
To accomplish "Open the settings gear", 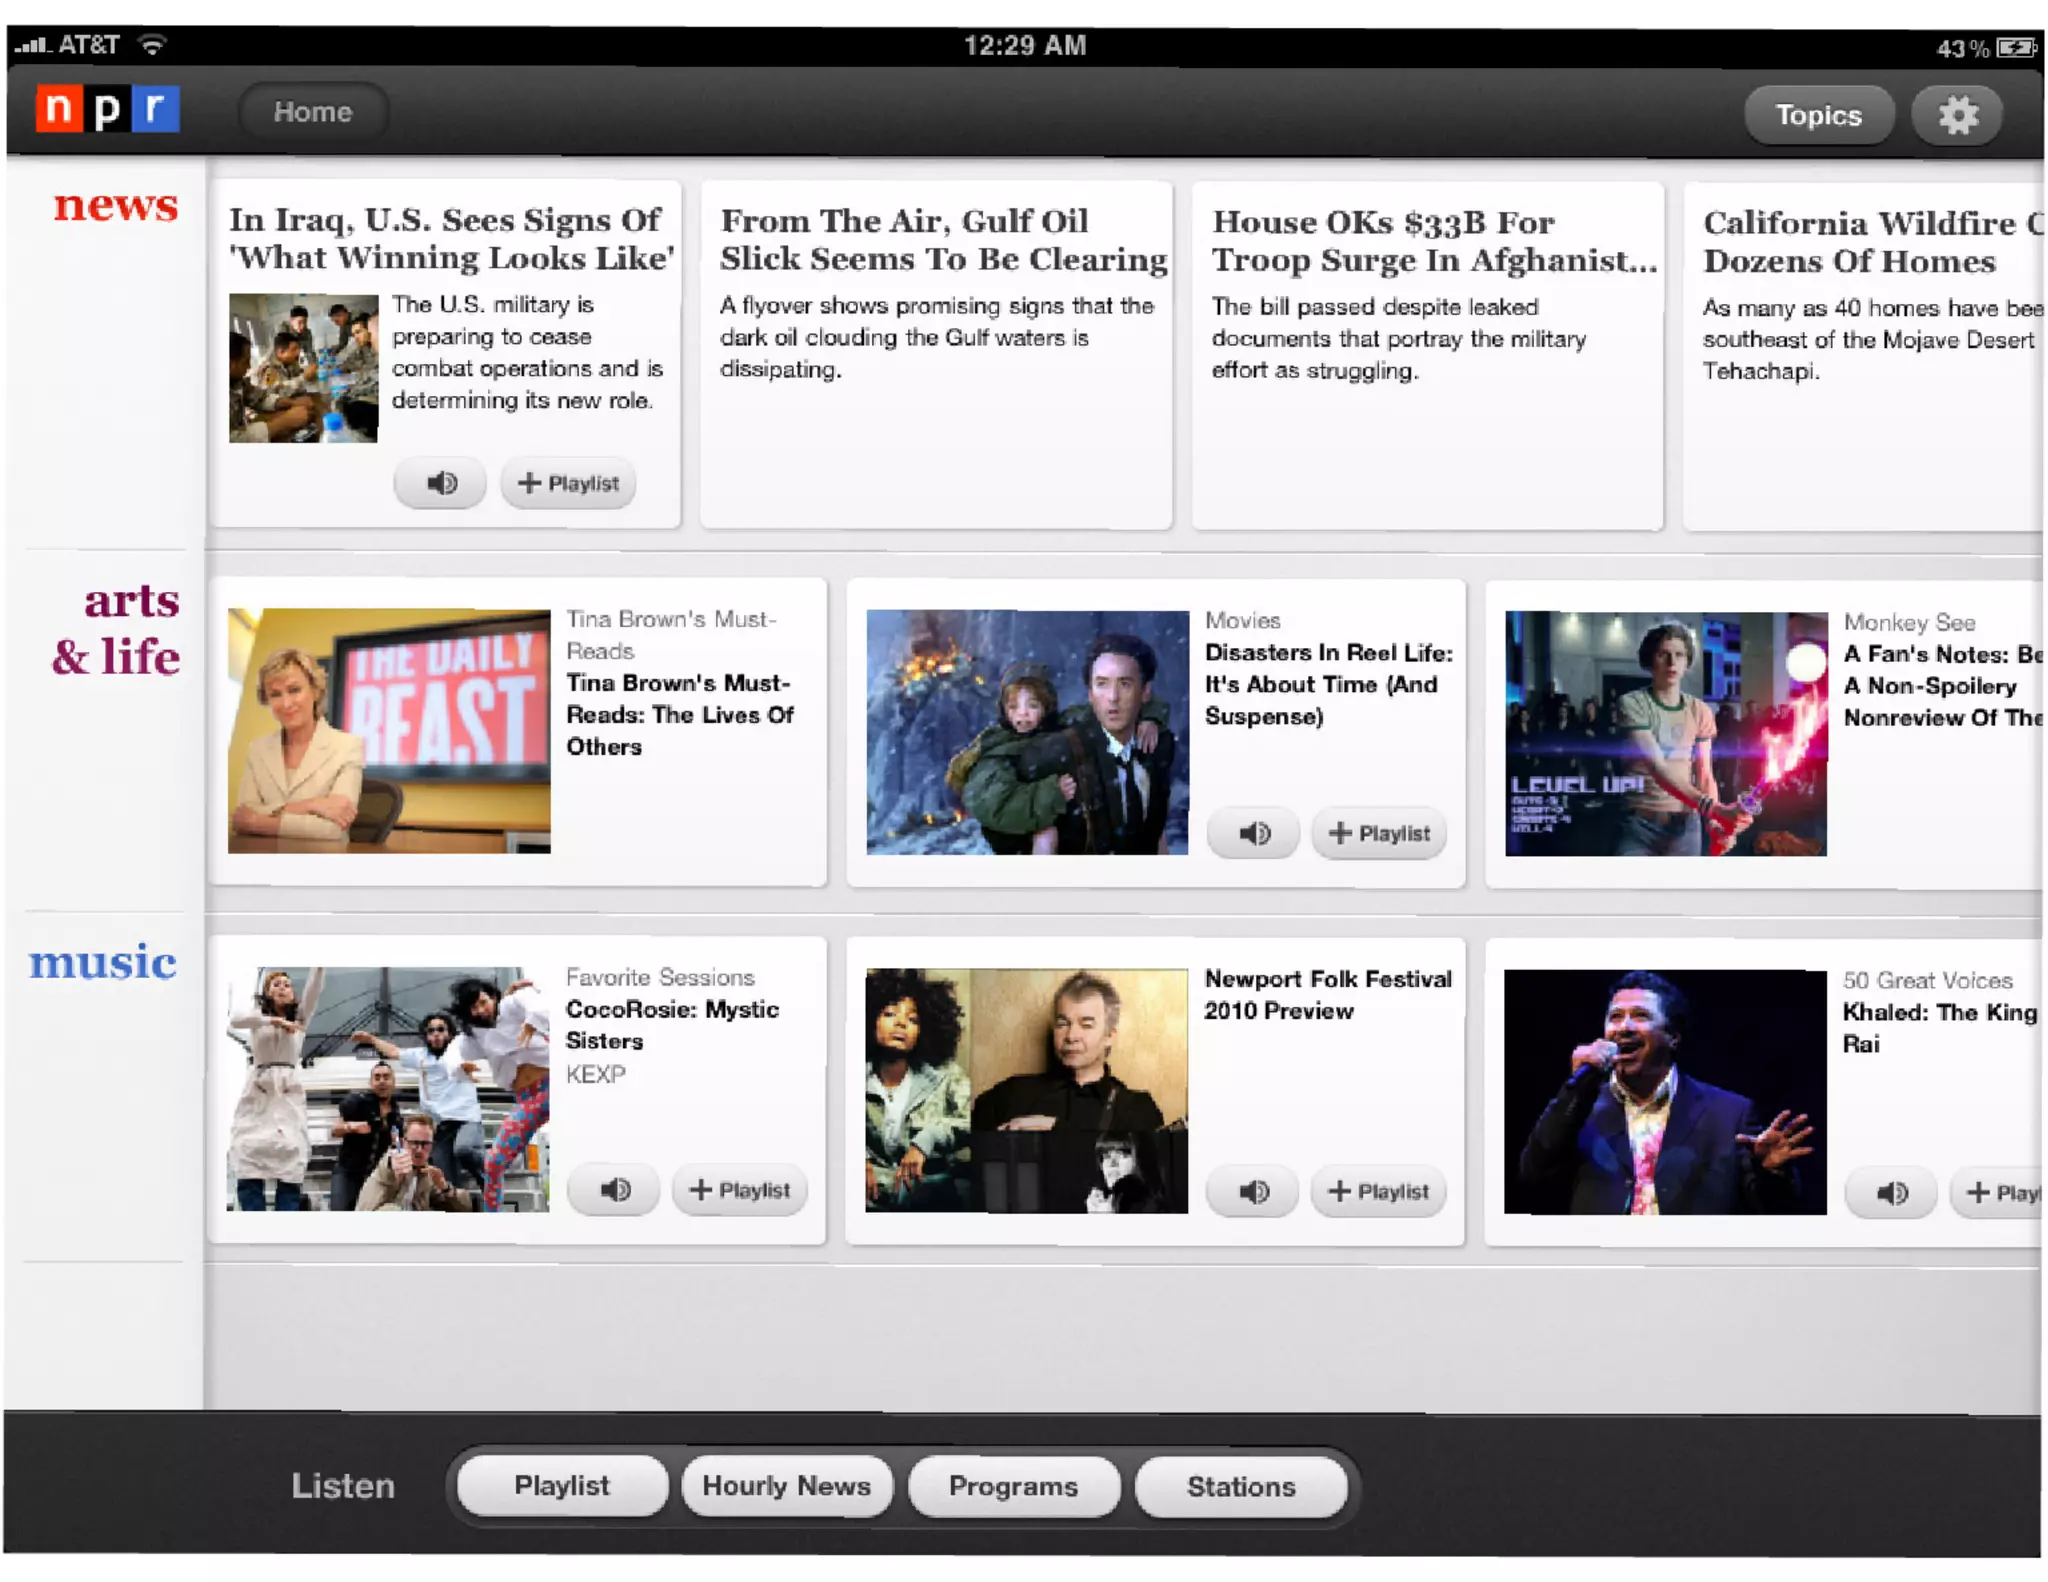I will 1957,115.
